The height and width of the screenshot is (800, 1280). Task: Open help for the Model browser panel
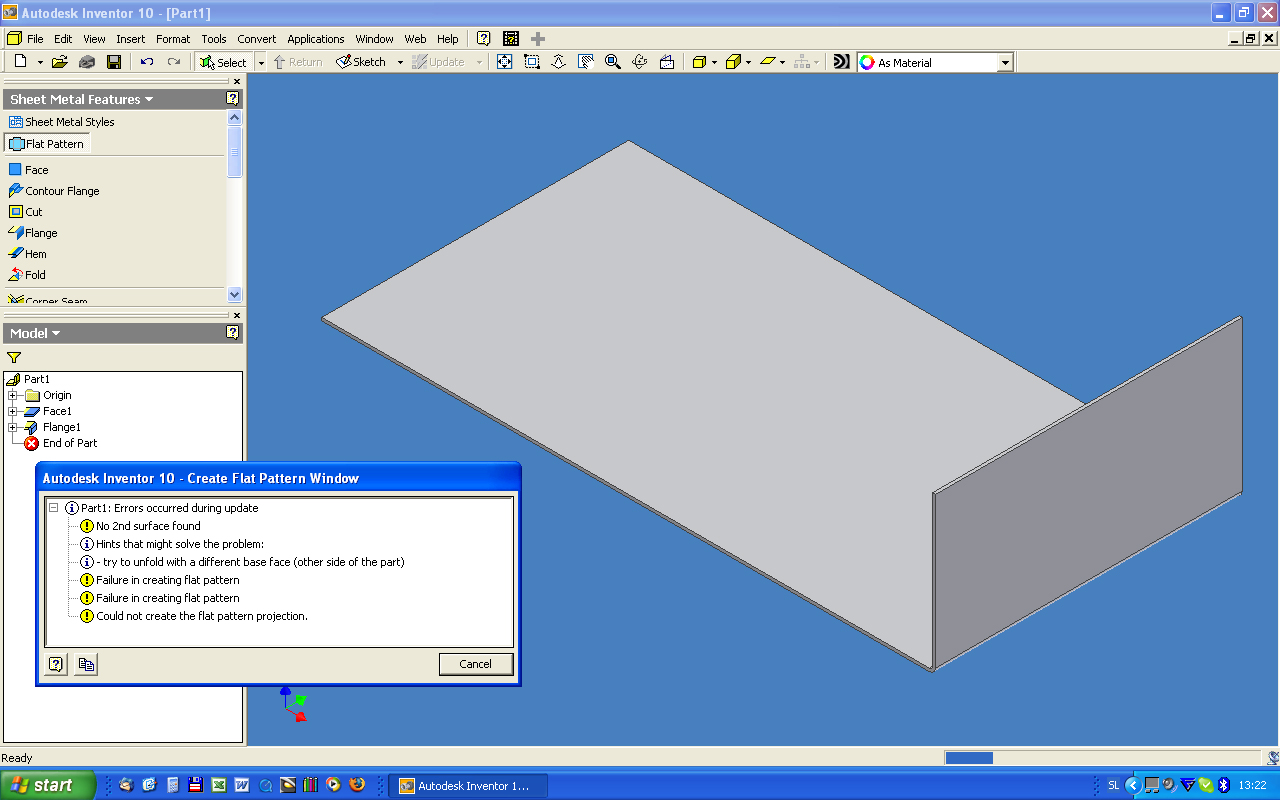tap(233, 333)
